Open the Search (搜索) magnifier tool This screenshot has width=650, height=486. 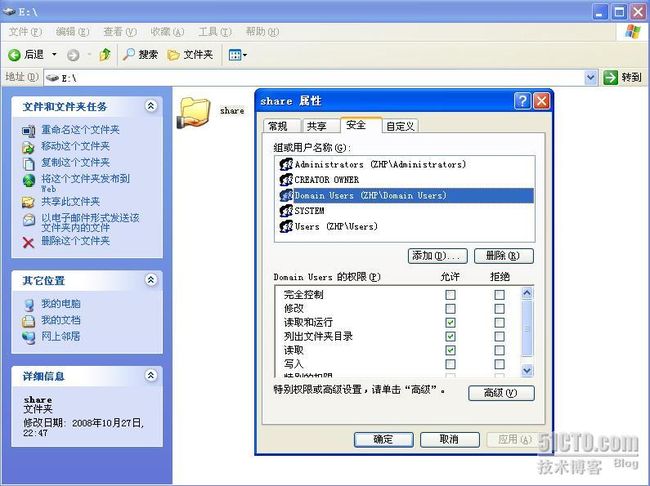(140, 54)
